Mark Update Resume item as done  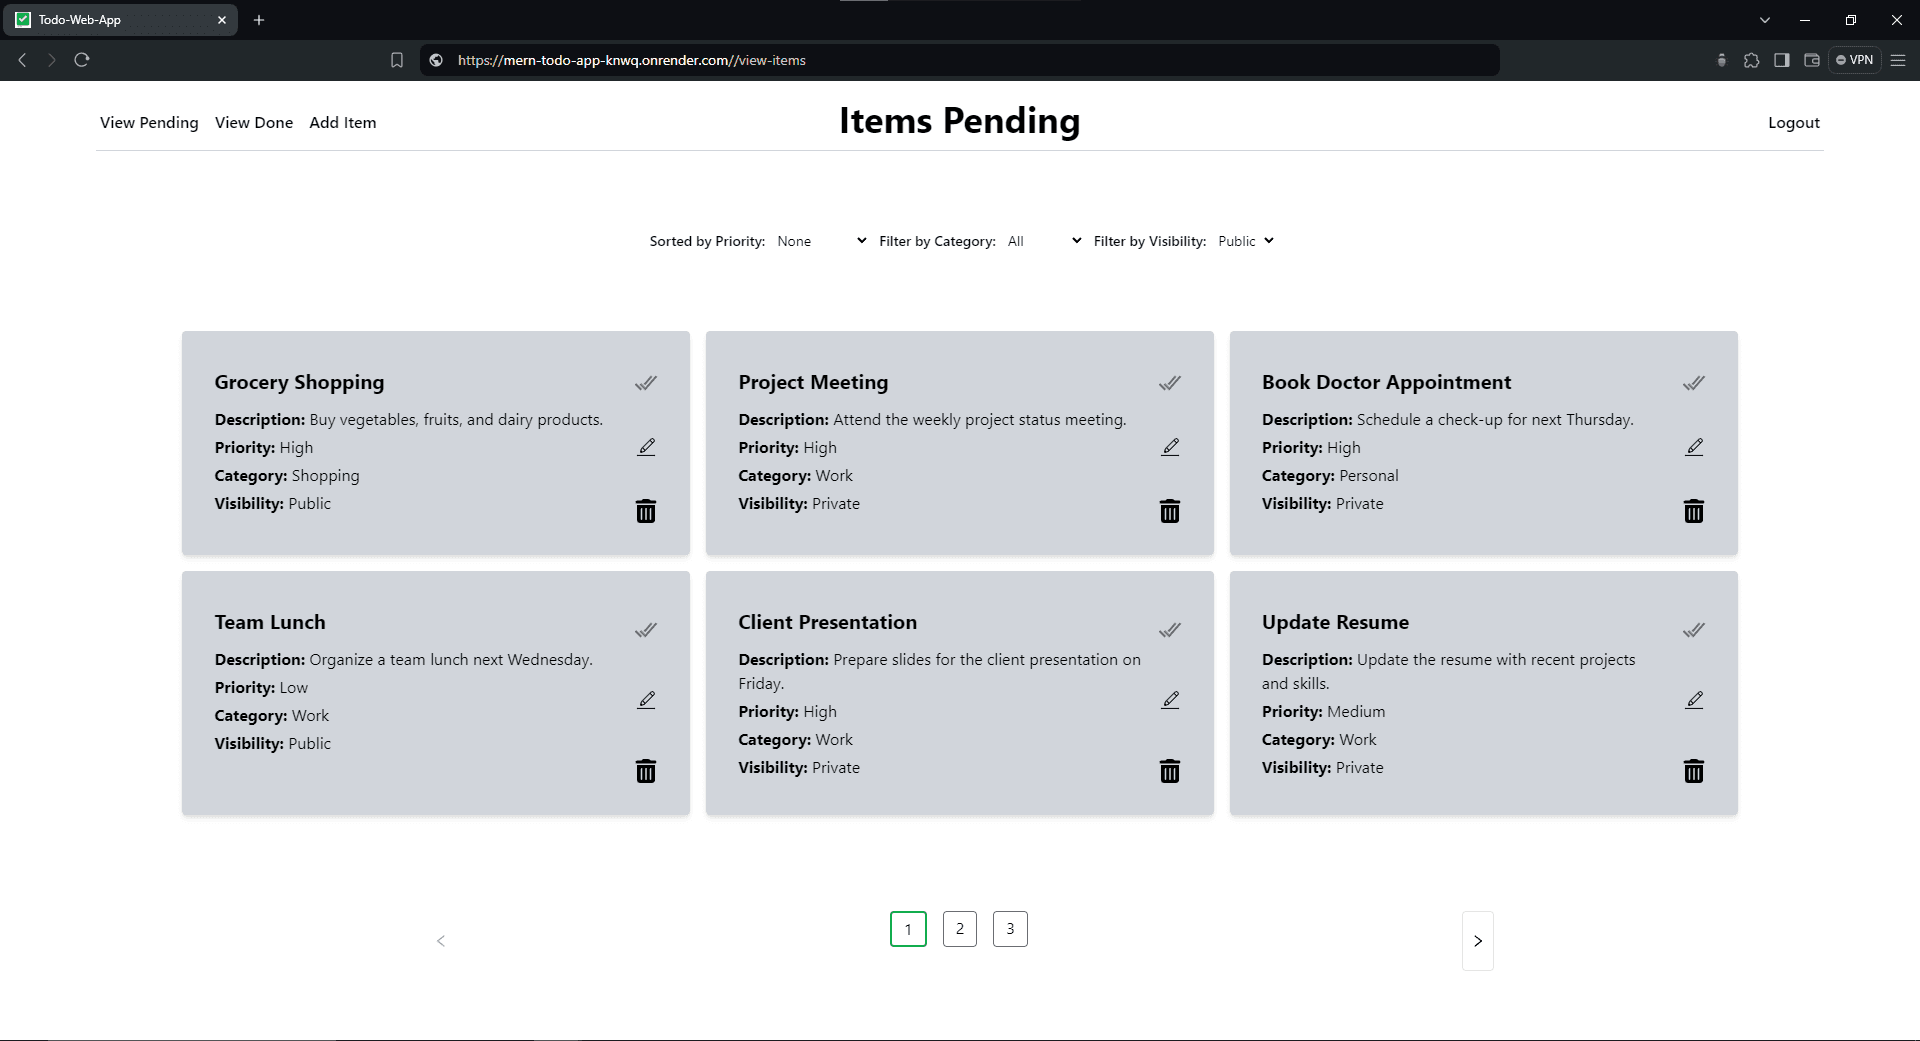(1693, 630)
